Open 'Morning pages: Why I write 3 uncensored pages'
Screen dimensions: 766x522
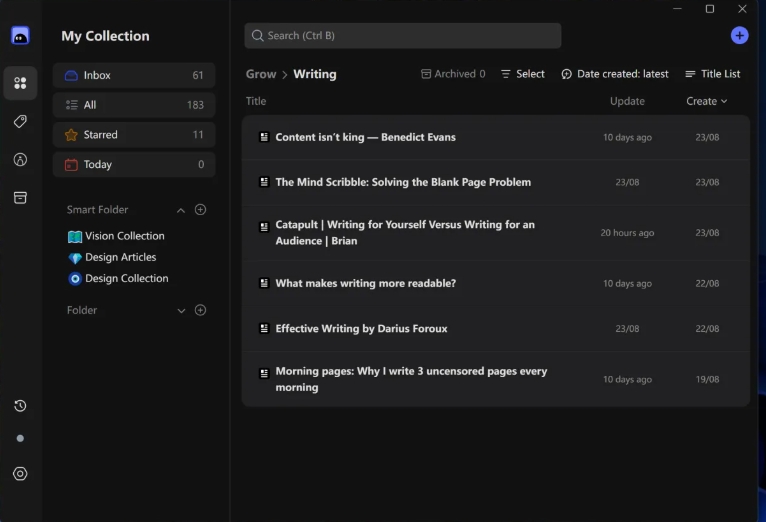(496, 379)
